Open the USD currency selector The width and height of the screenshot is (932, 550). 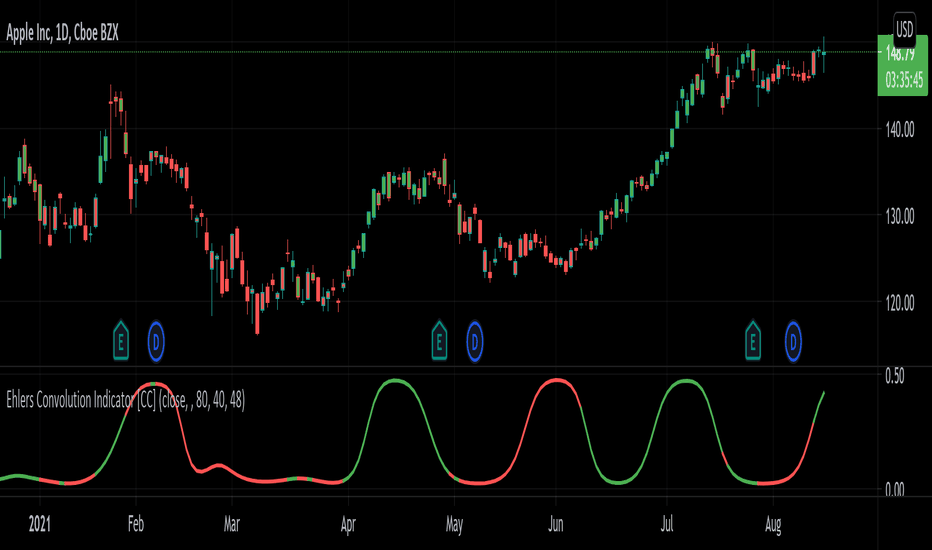(904, 29)
